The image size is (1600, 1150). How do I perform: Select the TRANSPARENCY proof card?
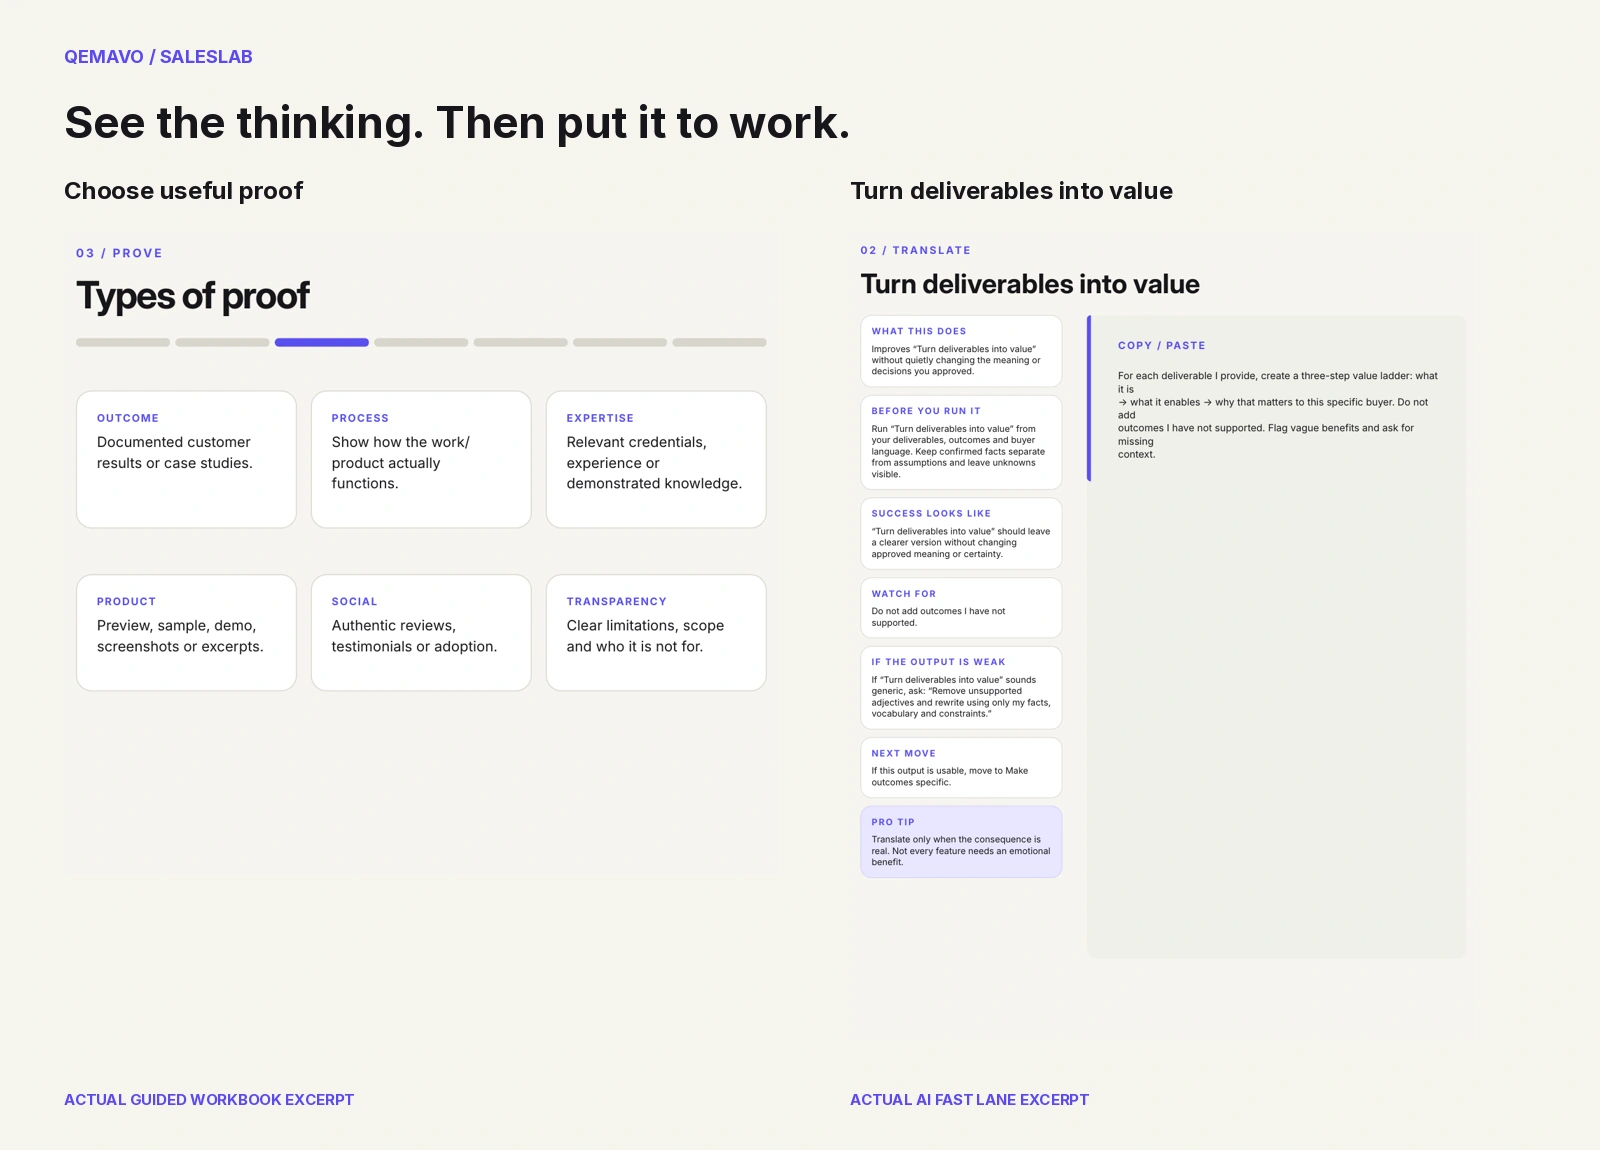pyautogui.click(x=656, y=632)
